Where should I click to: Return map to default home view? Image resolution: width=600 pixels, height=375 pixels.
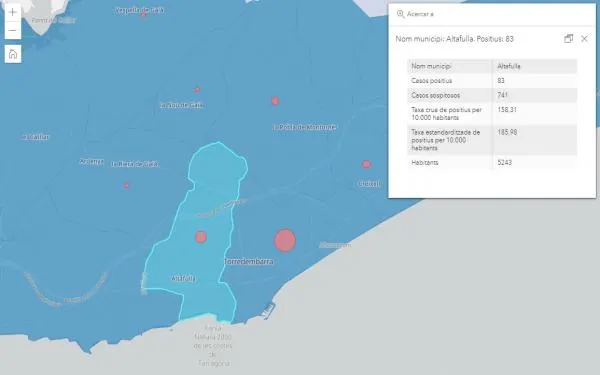click(x=13, y=54)
